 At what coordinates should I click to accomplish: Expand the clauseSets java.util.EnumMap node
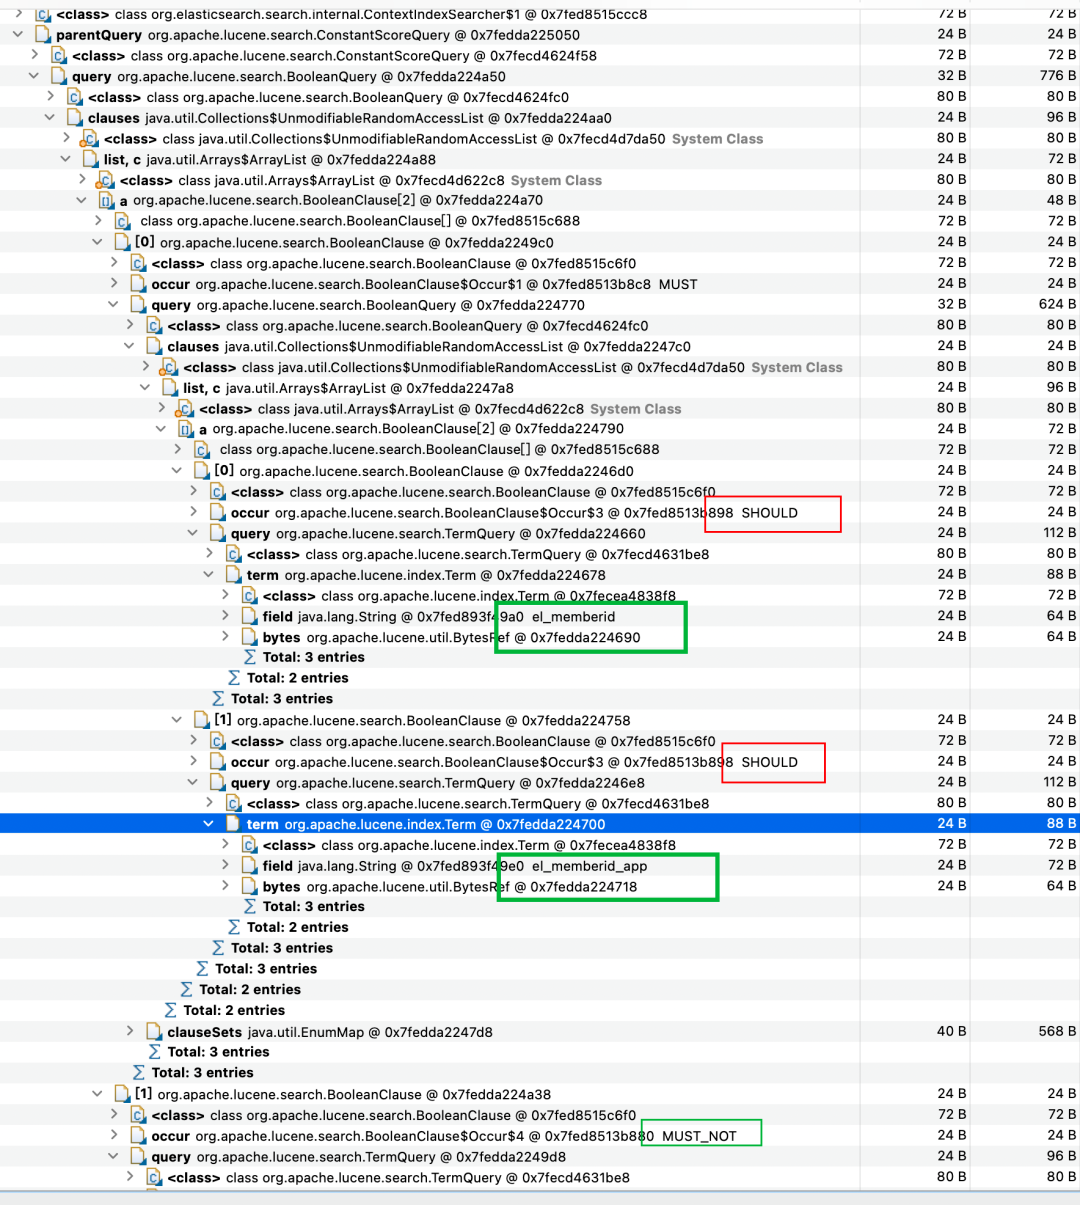(x=130, y=1032)
